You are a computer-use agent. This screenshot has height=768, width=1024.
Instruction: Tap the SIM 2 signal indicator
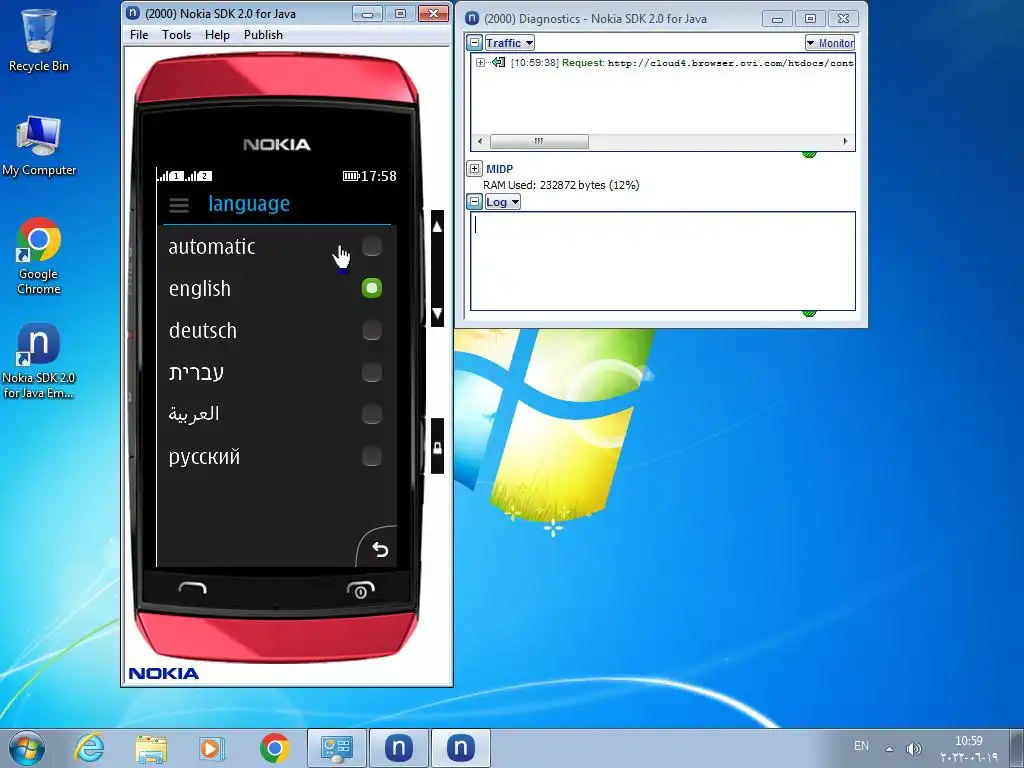click(199, 176)
